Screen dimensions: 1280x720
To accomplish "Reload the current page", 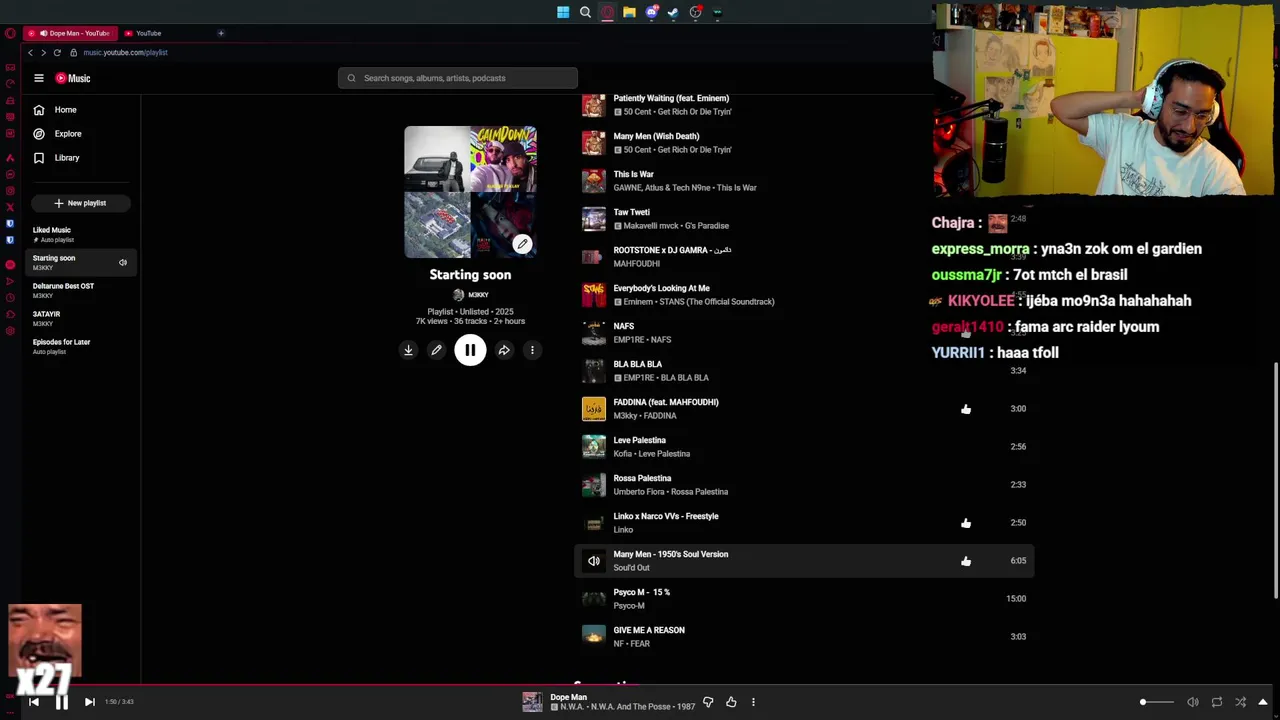I will pos(57,52).
